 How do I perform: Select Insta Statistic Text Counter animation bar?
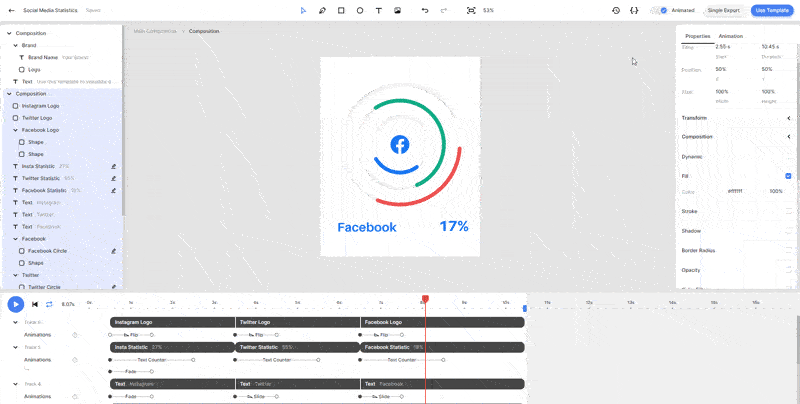tap(152, 360)
